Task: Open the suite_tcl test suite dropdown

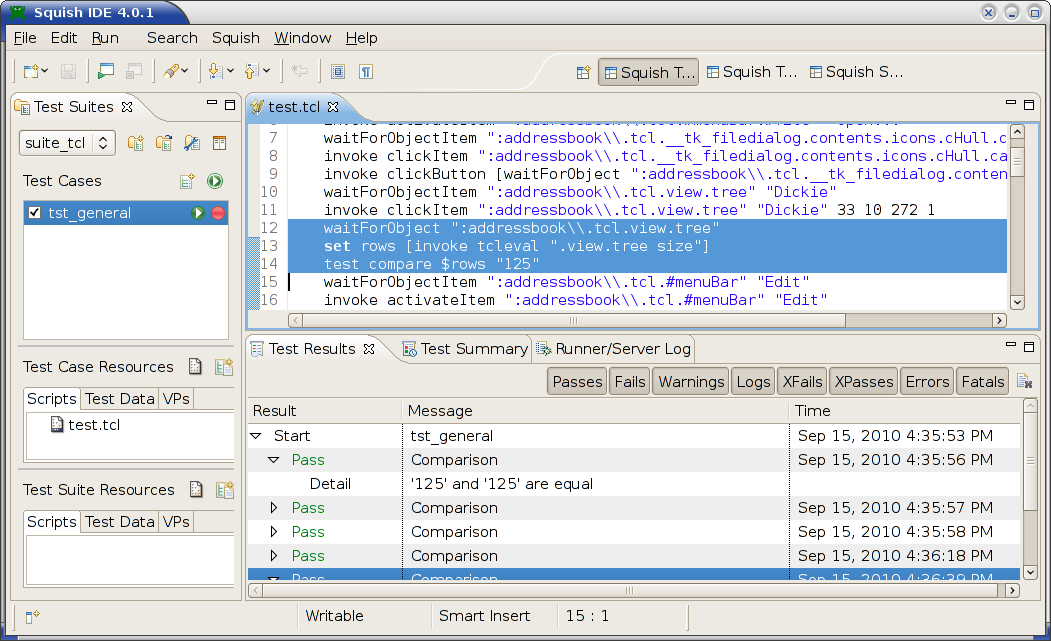Action: click(105, 143)
